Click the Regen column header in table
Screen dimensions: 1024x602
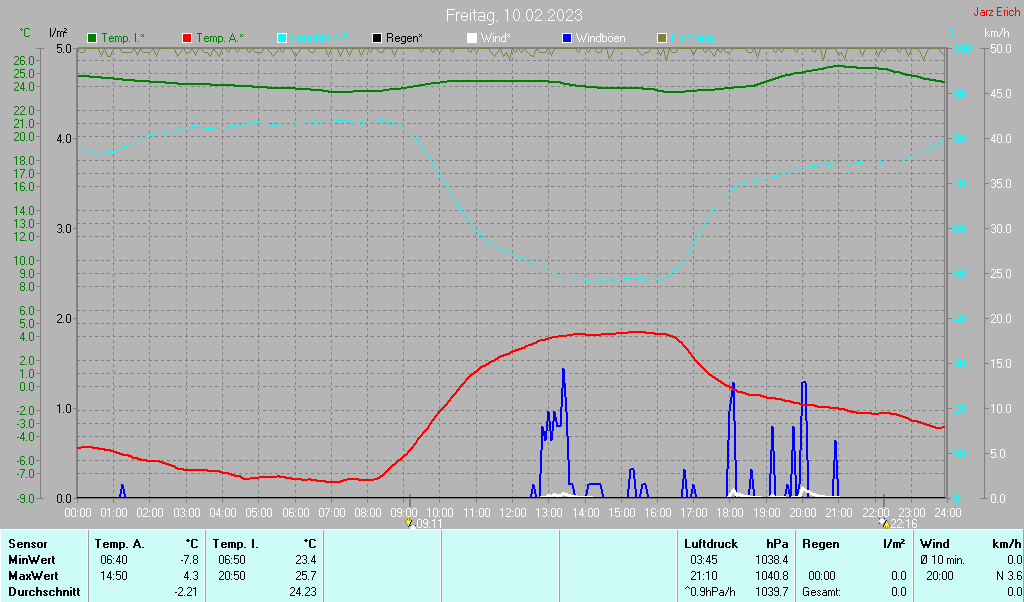click(820, 544)
